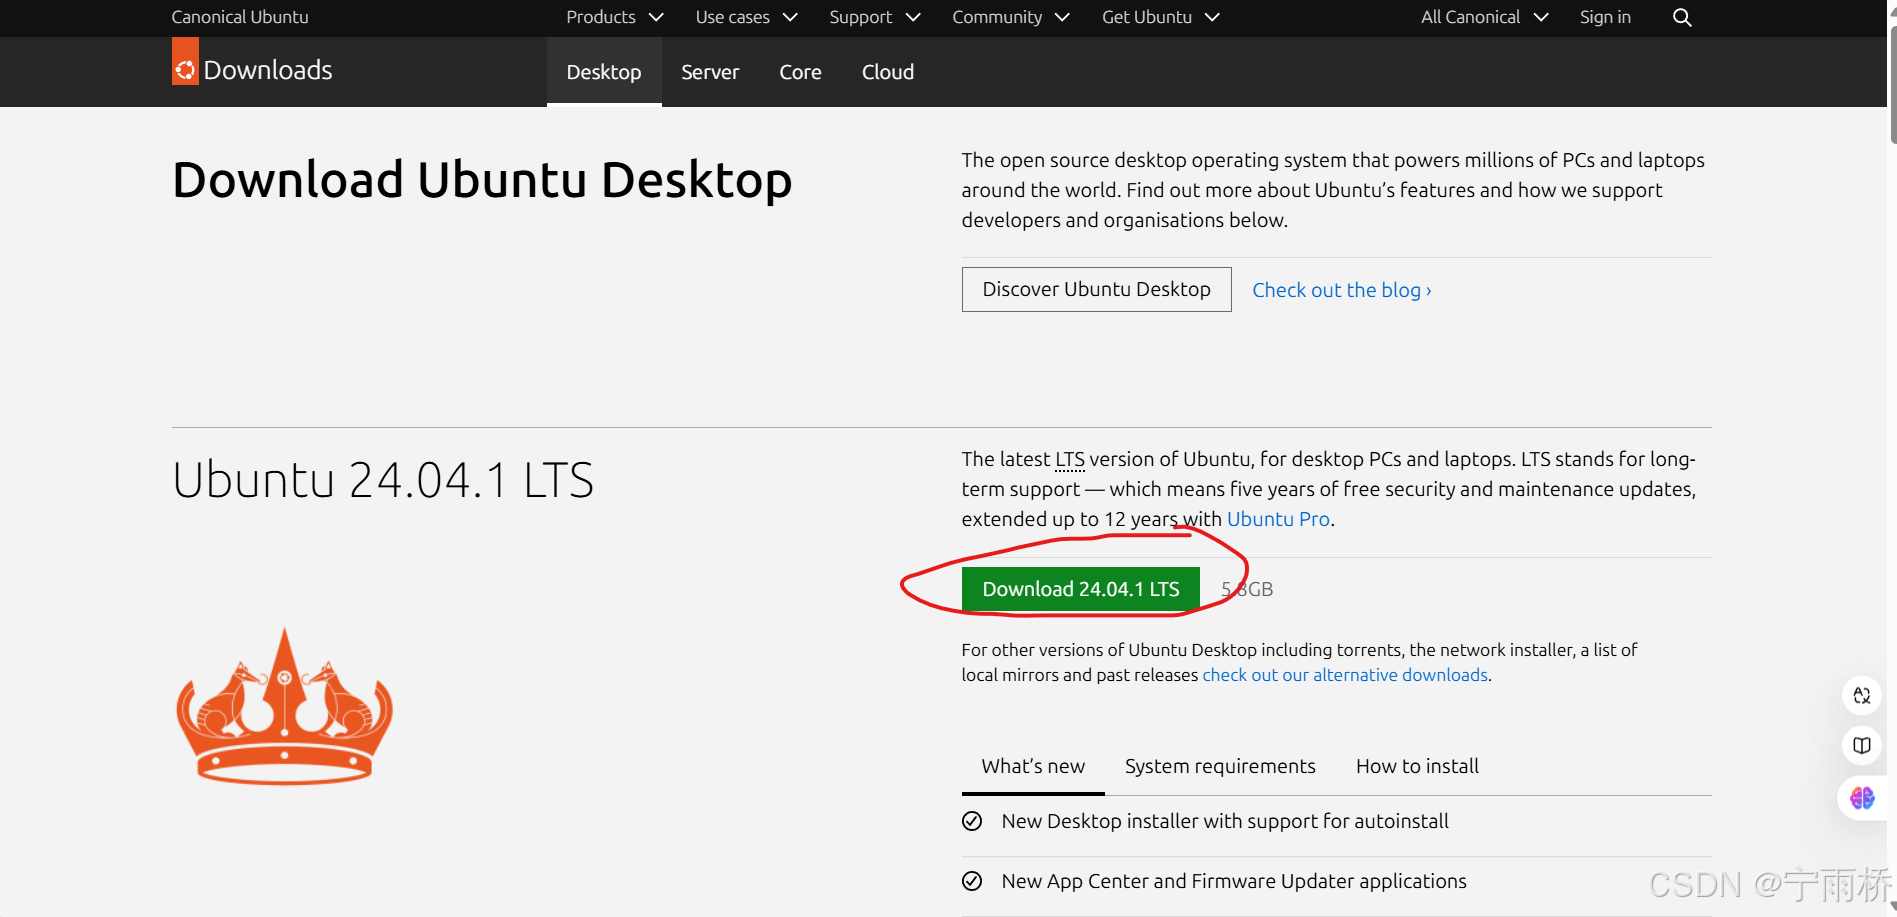Viewport: 1897px width, 917px height.
Task: Open the How to install tab
Action: pyautogui.click(x=1417, y=766)
